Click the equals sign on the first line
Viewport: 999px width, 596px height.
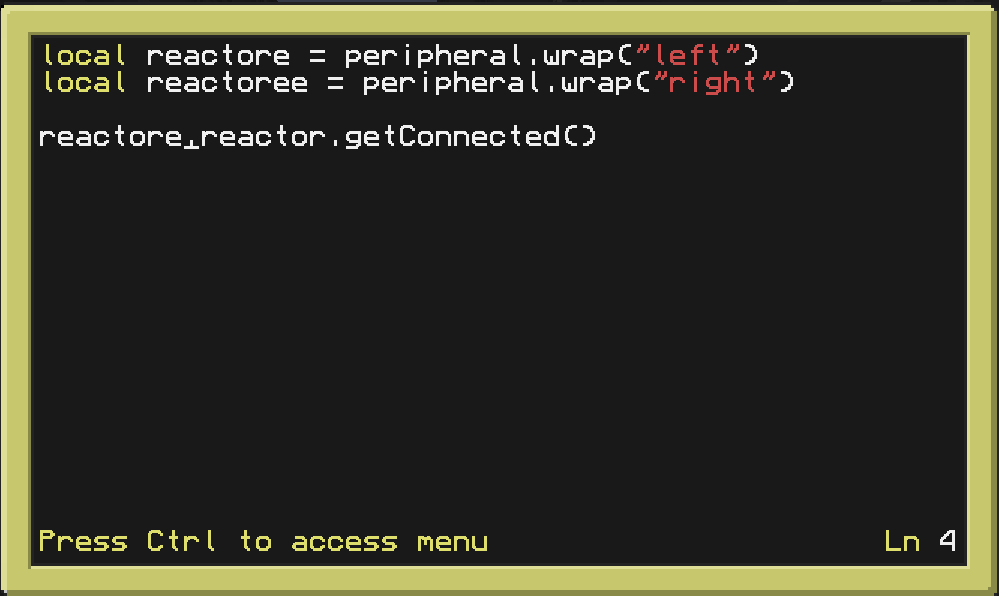click(317, 56)
